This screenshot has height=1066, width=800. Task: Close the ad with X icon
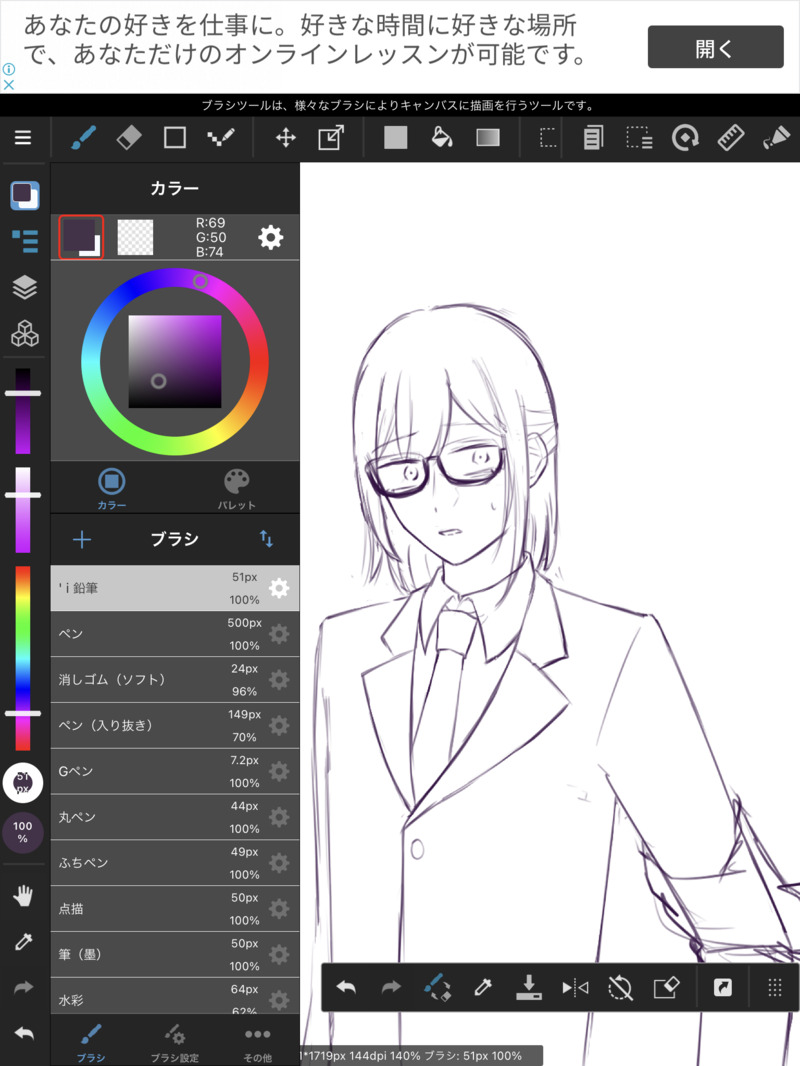[x=9, y=85]
